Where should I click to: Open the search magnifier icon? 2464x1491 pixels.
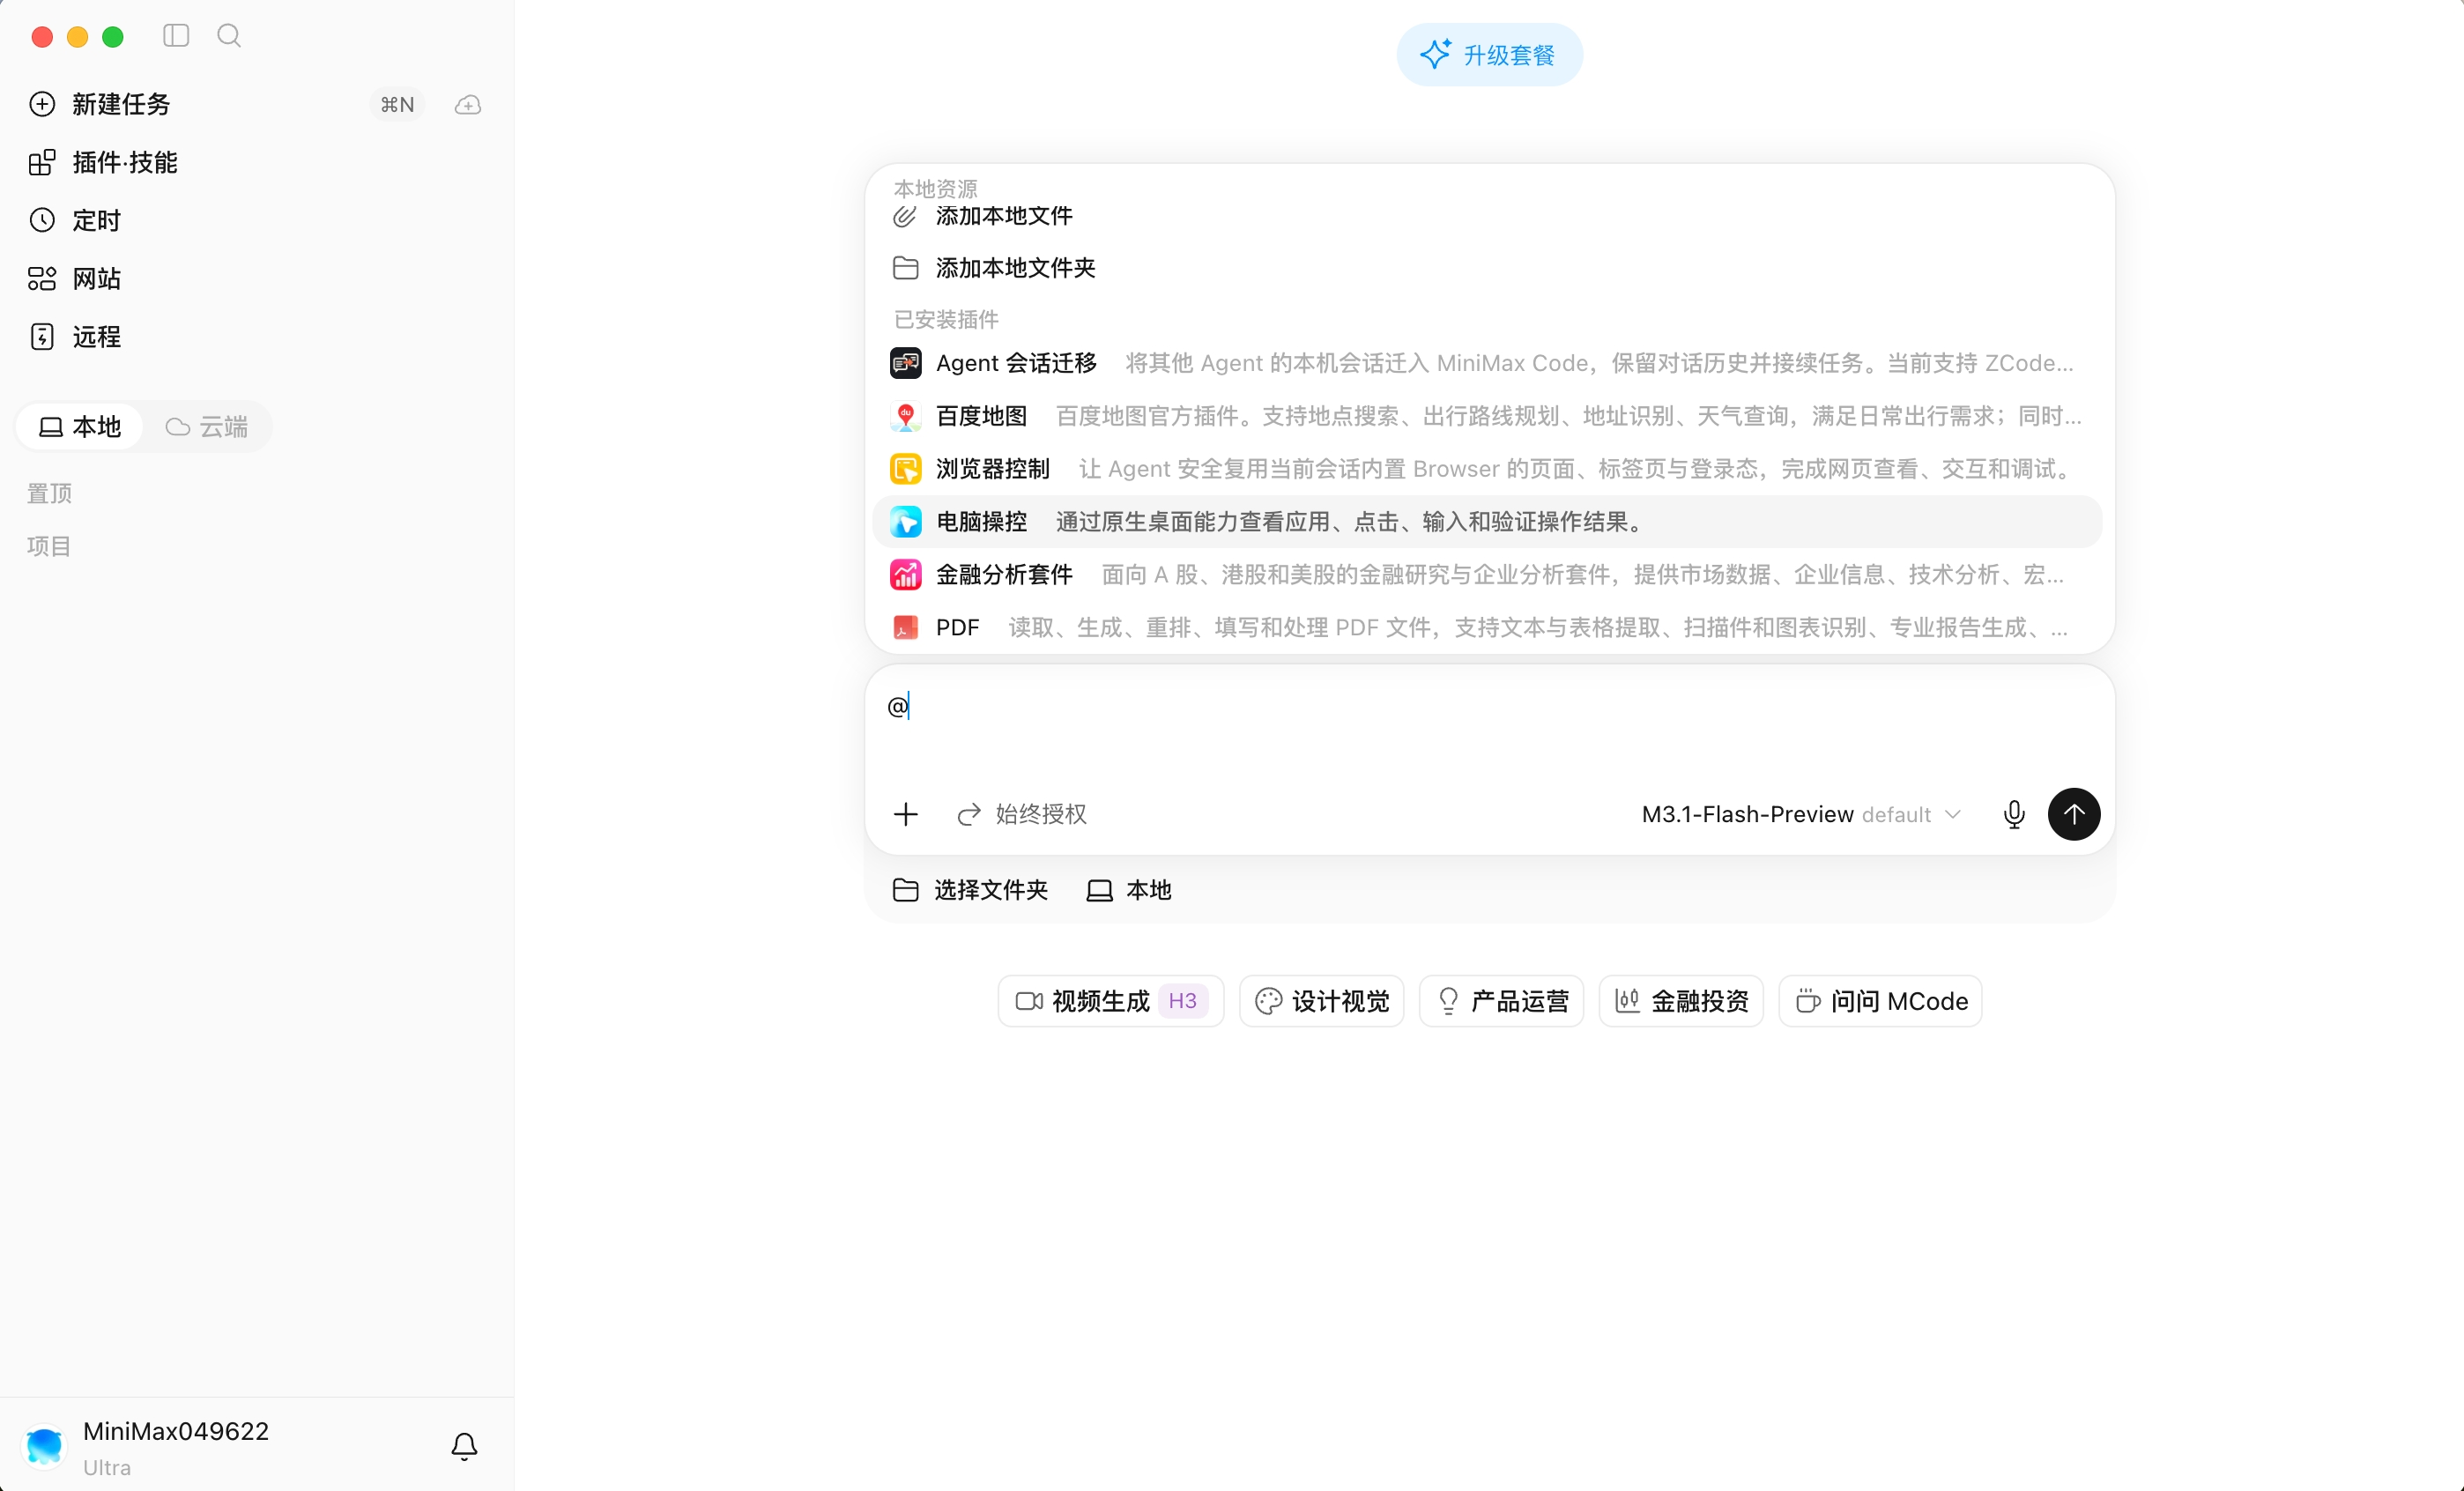(x=229, y=36)
